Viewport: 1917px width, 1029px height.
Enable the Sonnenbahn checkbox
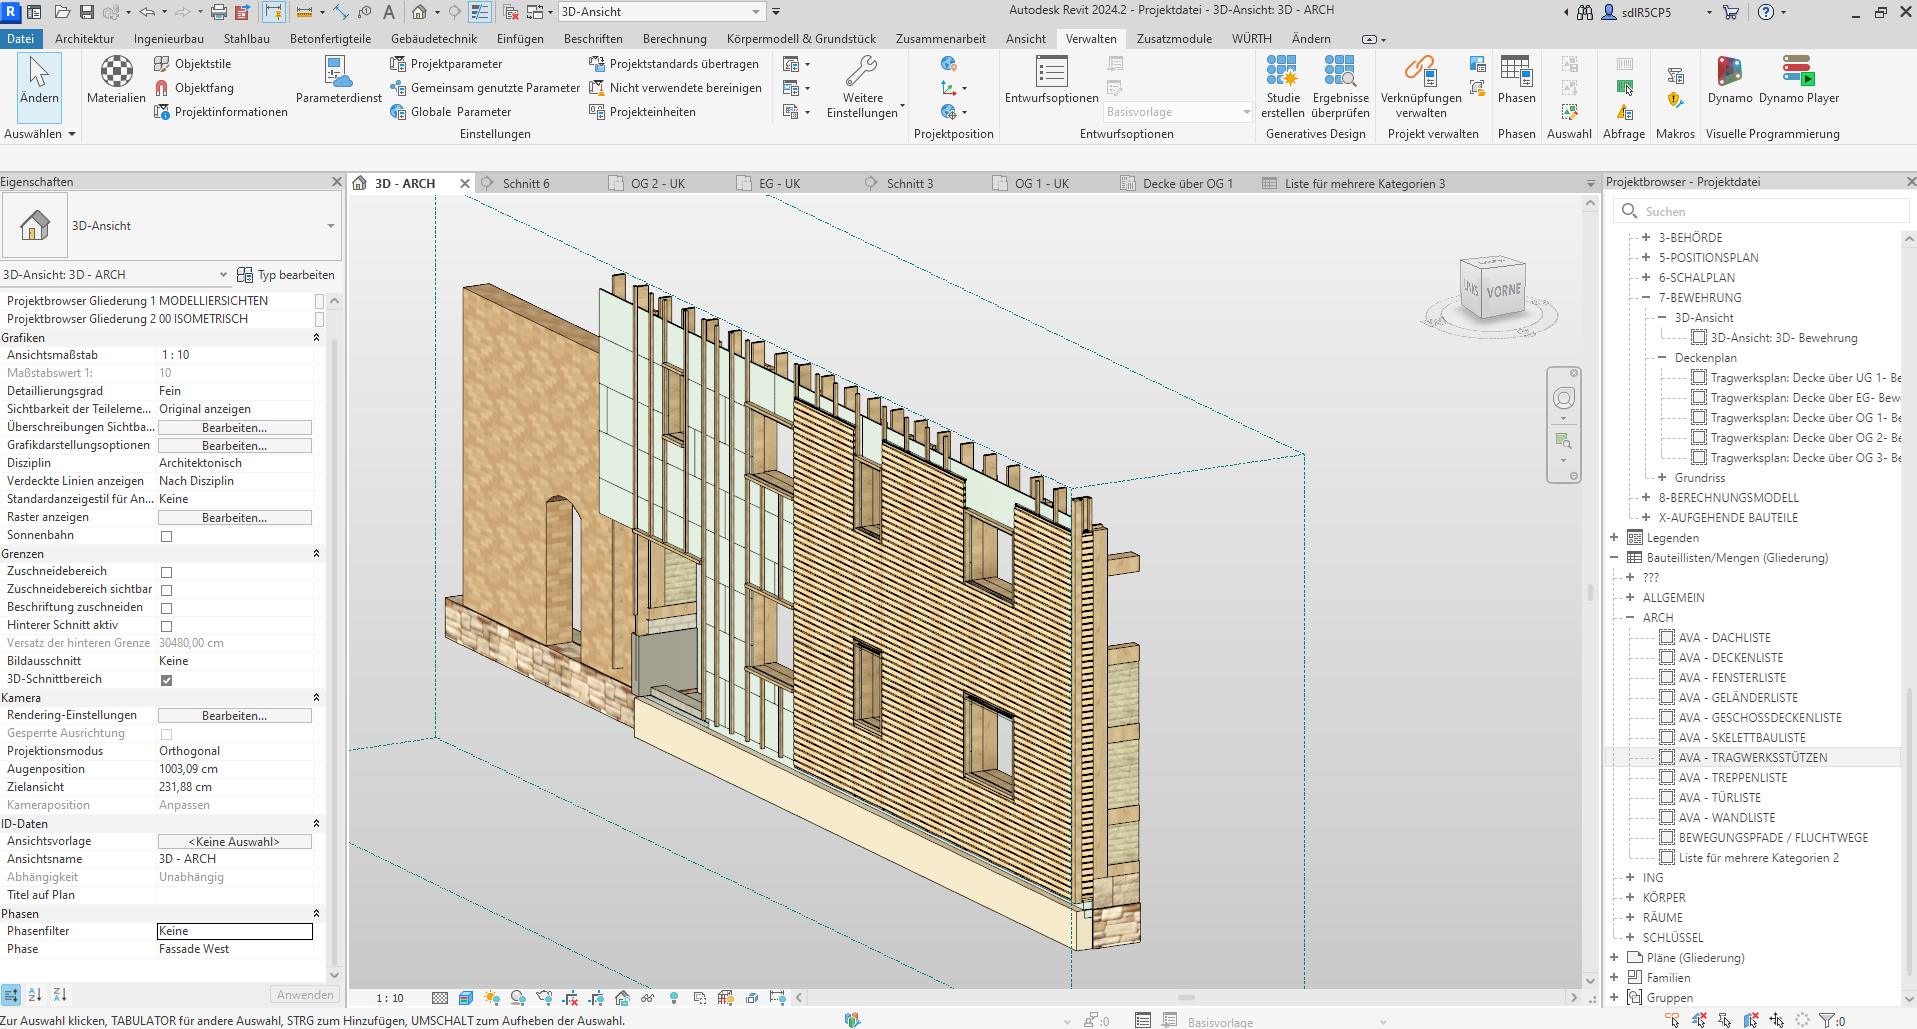(x=165, y=535)
